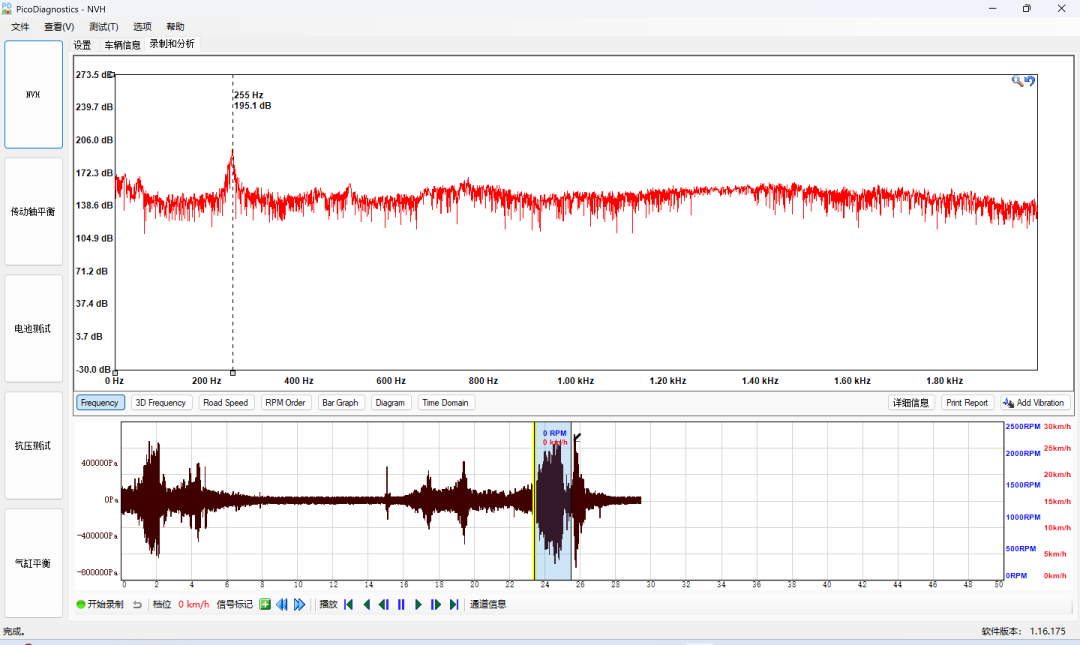Viewport: 1080px width, 645px height.
Task: Switch to the 车辆信息 tab
Action: click(x=122, y=45)
